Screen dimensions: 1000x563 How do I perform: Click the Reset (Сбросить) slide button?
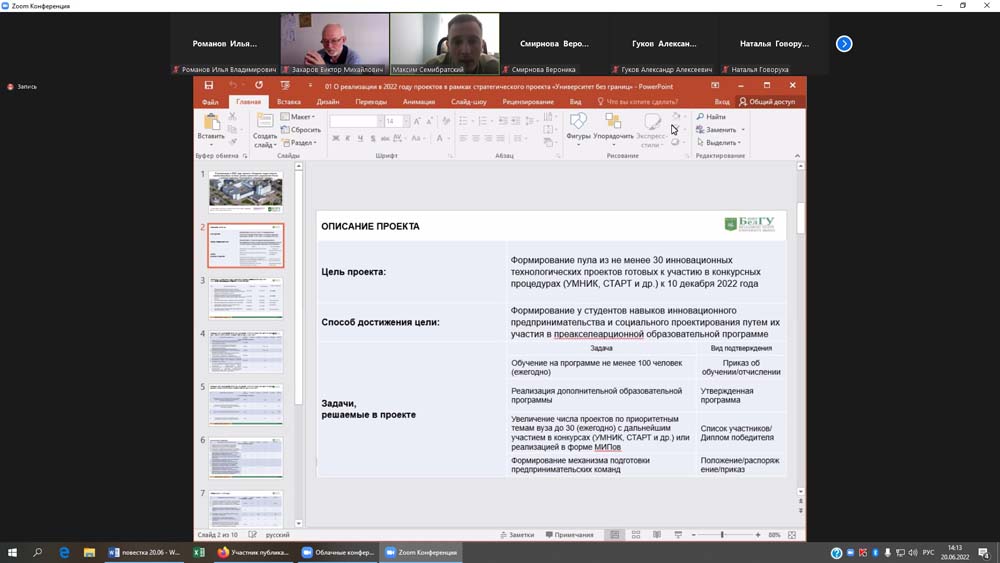click(301, 130)
